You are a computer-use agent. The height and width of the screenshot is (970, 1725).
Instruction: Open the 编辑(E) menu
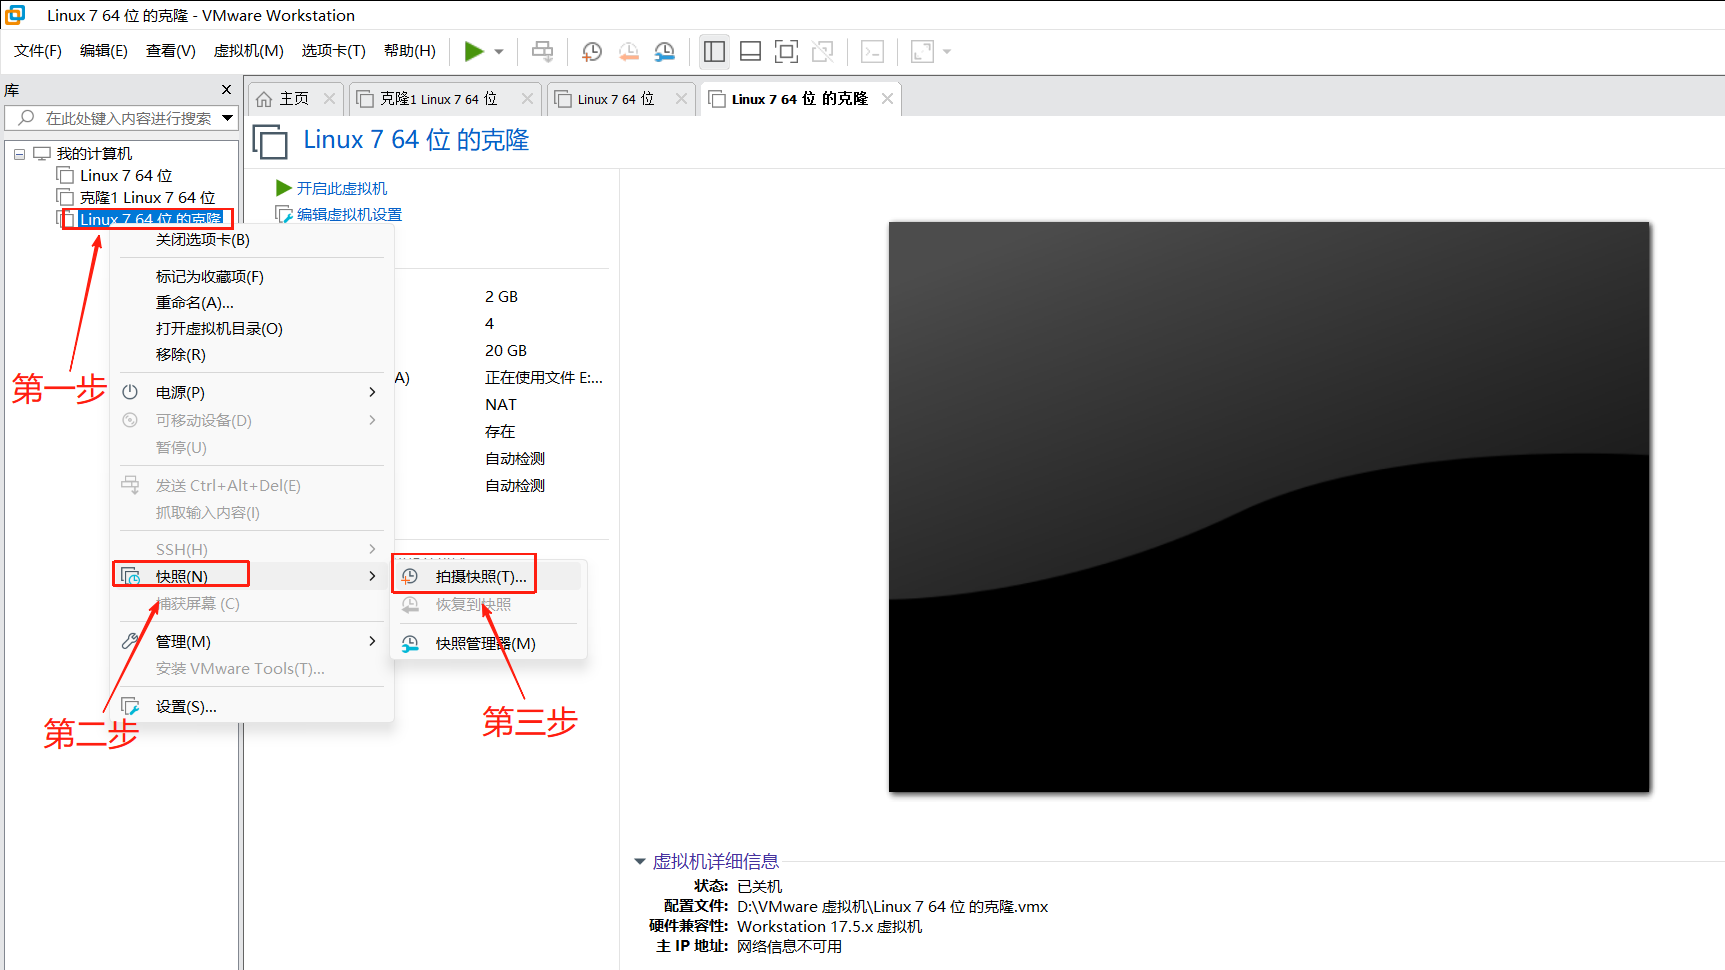104,51
